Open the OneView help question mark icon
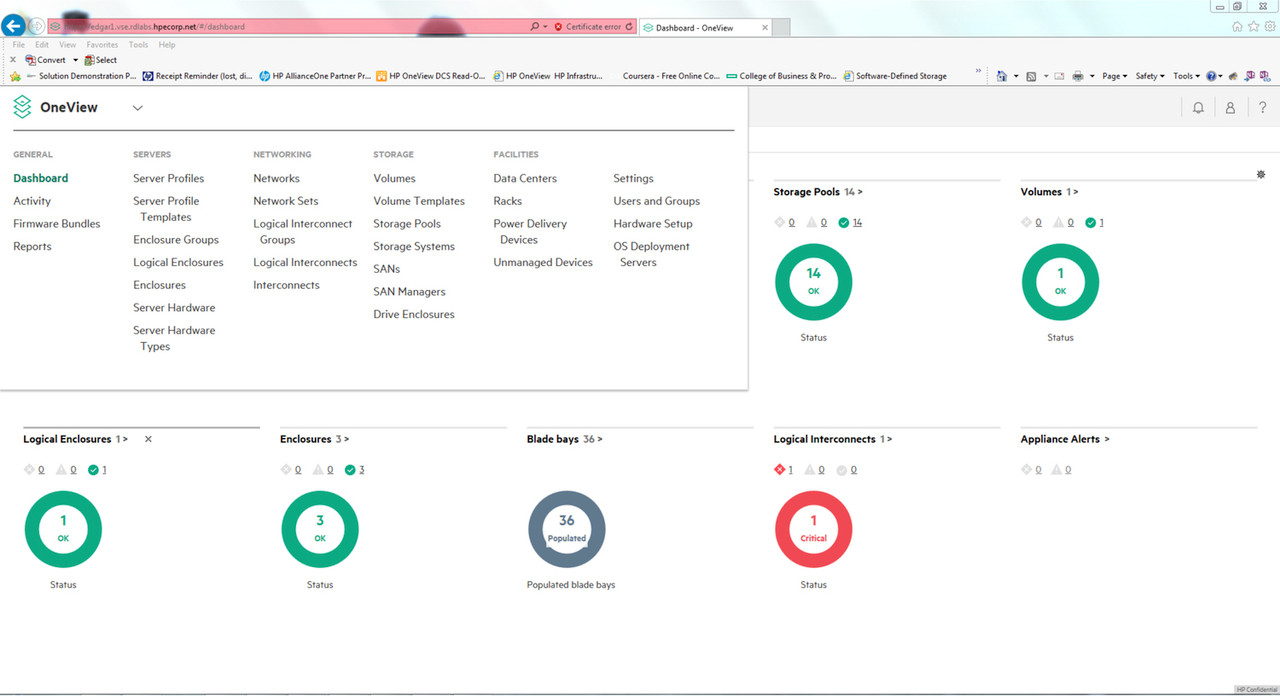1280x696 pixels. [1262, 107]
